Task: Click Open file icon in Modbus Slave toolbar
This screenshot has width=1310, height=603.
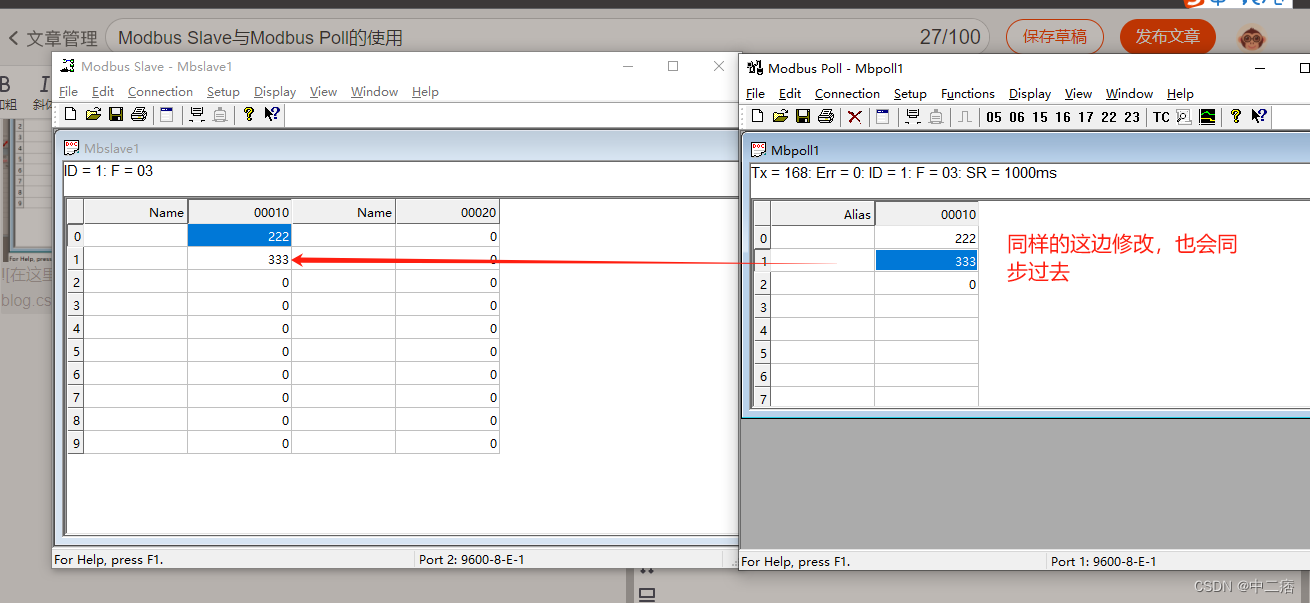Action: (x=93, y=115)
